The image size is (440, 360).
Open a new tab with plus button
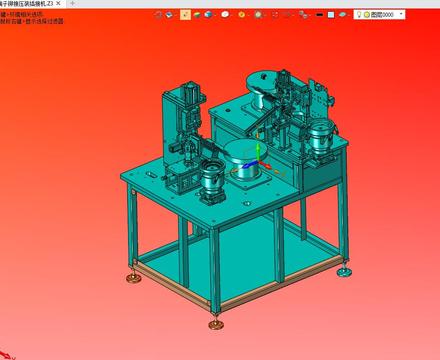pos(72,3)
